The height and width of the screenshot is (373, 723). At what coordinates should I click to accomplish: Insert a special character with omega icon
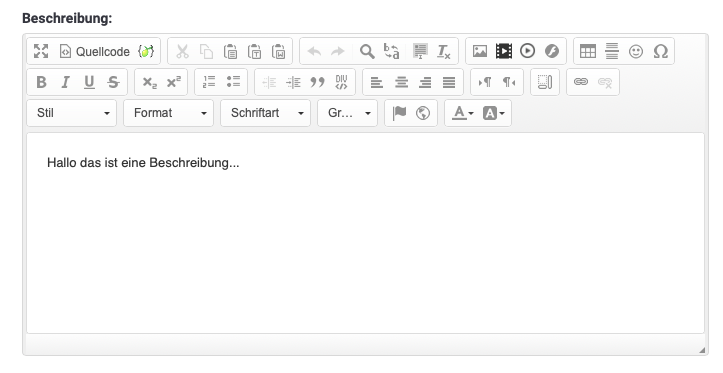click(x=660, y=51)
